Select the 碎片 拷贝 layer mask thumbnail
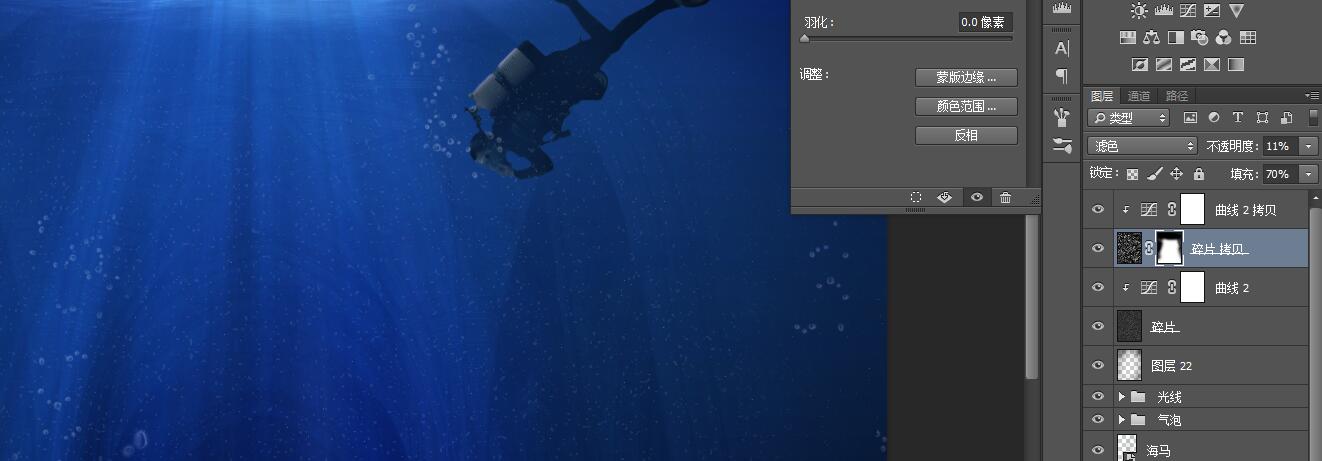The image size is (1322, 461). tap(1169, 248)
